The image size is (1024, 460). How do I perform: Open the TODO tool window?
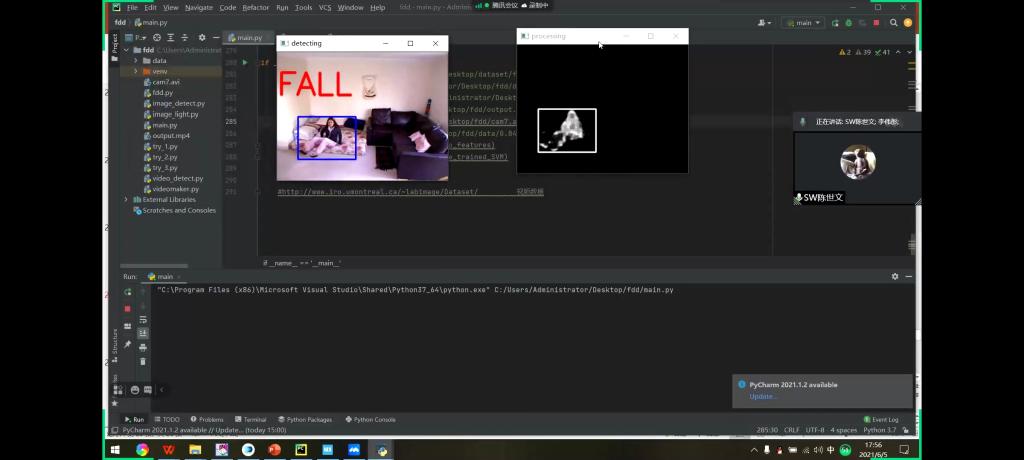coord(167,419)
